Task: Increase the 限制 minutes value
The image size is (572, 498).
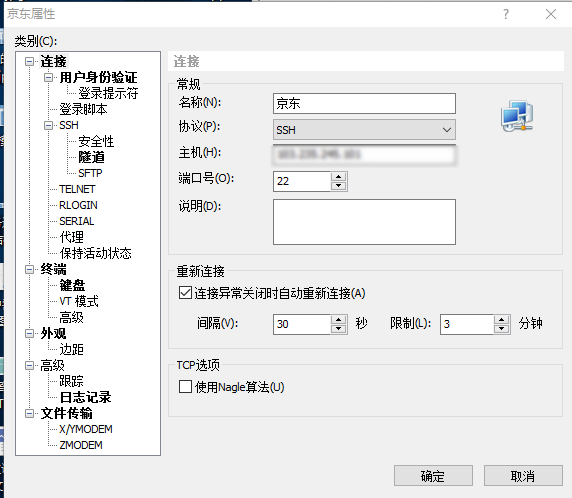Action: pyautogui.click(x=502, y=320)
